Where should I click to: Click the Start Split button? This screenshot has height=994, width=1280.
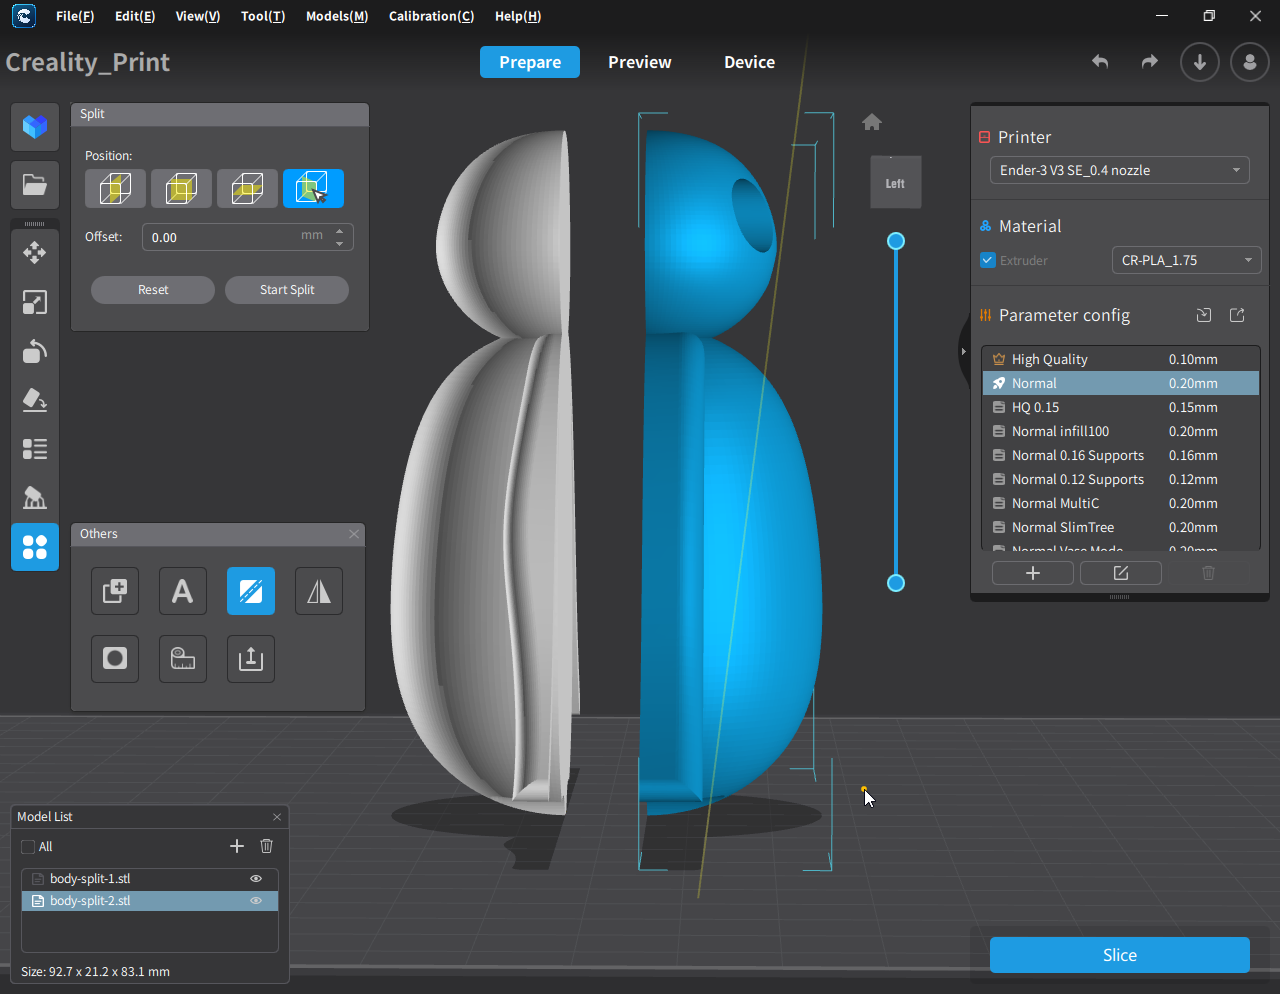pyautogui.click(x=287, y=290)
